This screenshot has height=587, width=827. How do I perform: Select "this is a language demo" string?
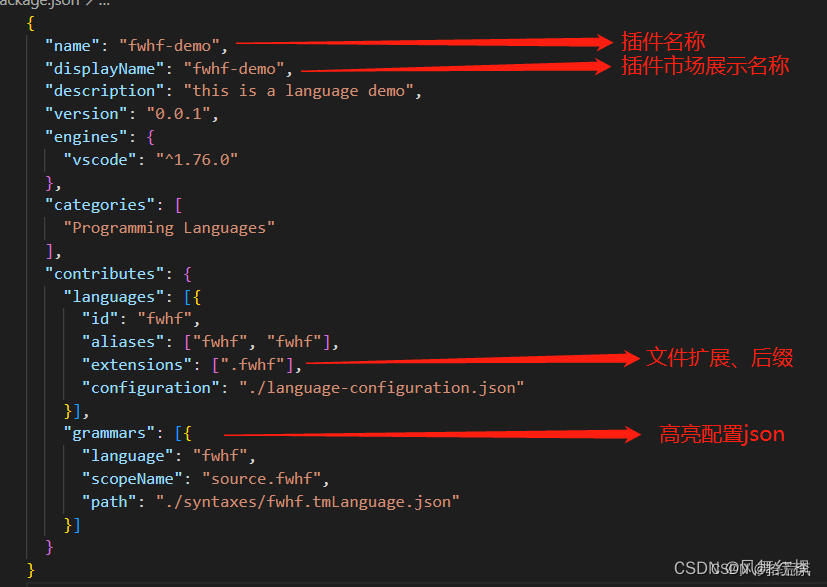[298, 91]
